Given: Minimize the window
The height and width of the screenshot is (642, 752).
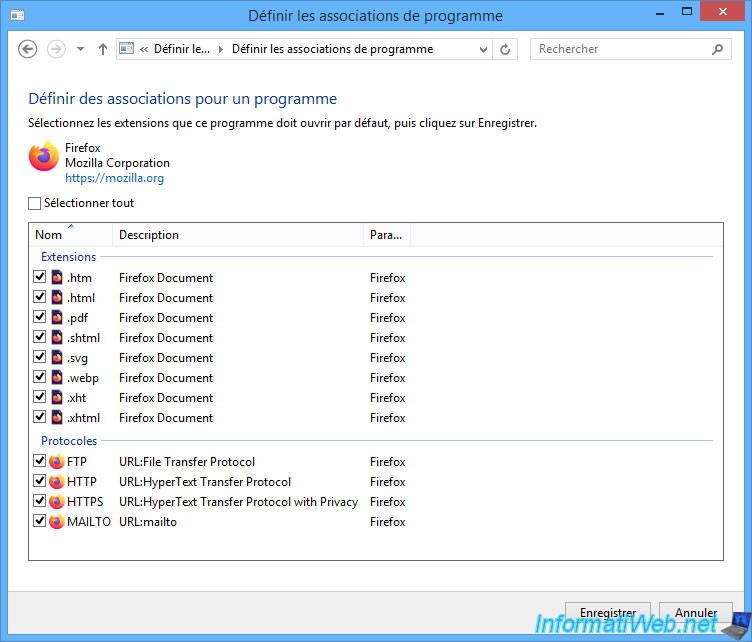Looking at the screenshot, I should pyautogui.click(x=660, y=13).
